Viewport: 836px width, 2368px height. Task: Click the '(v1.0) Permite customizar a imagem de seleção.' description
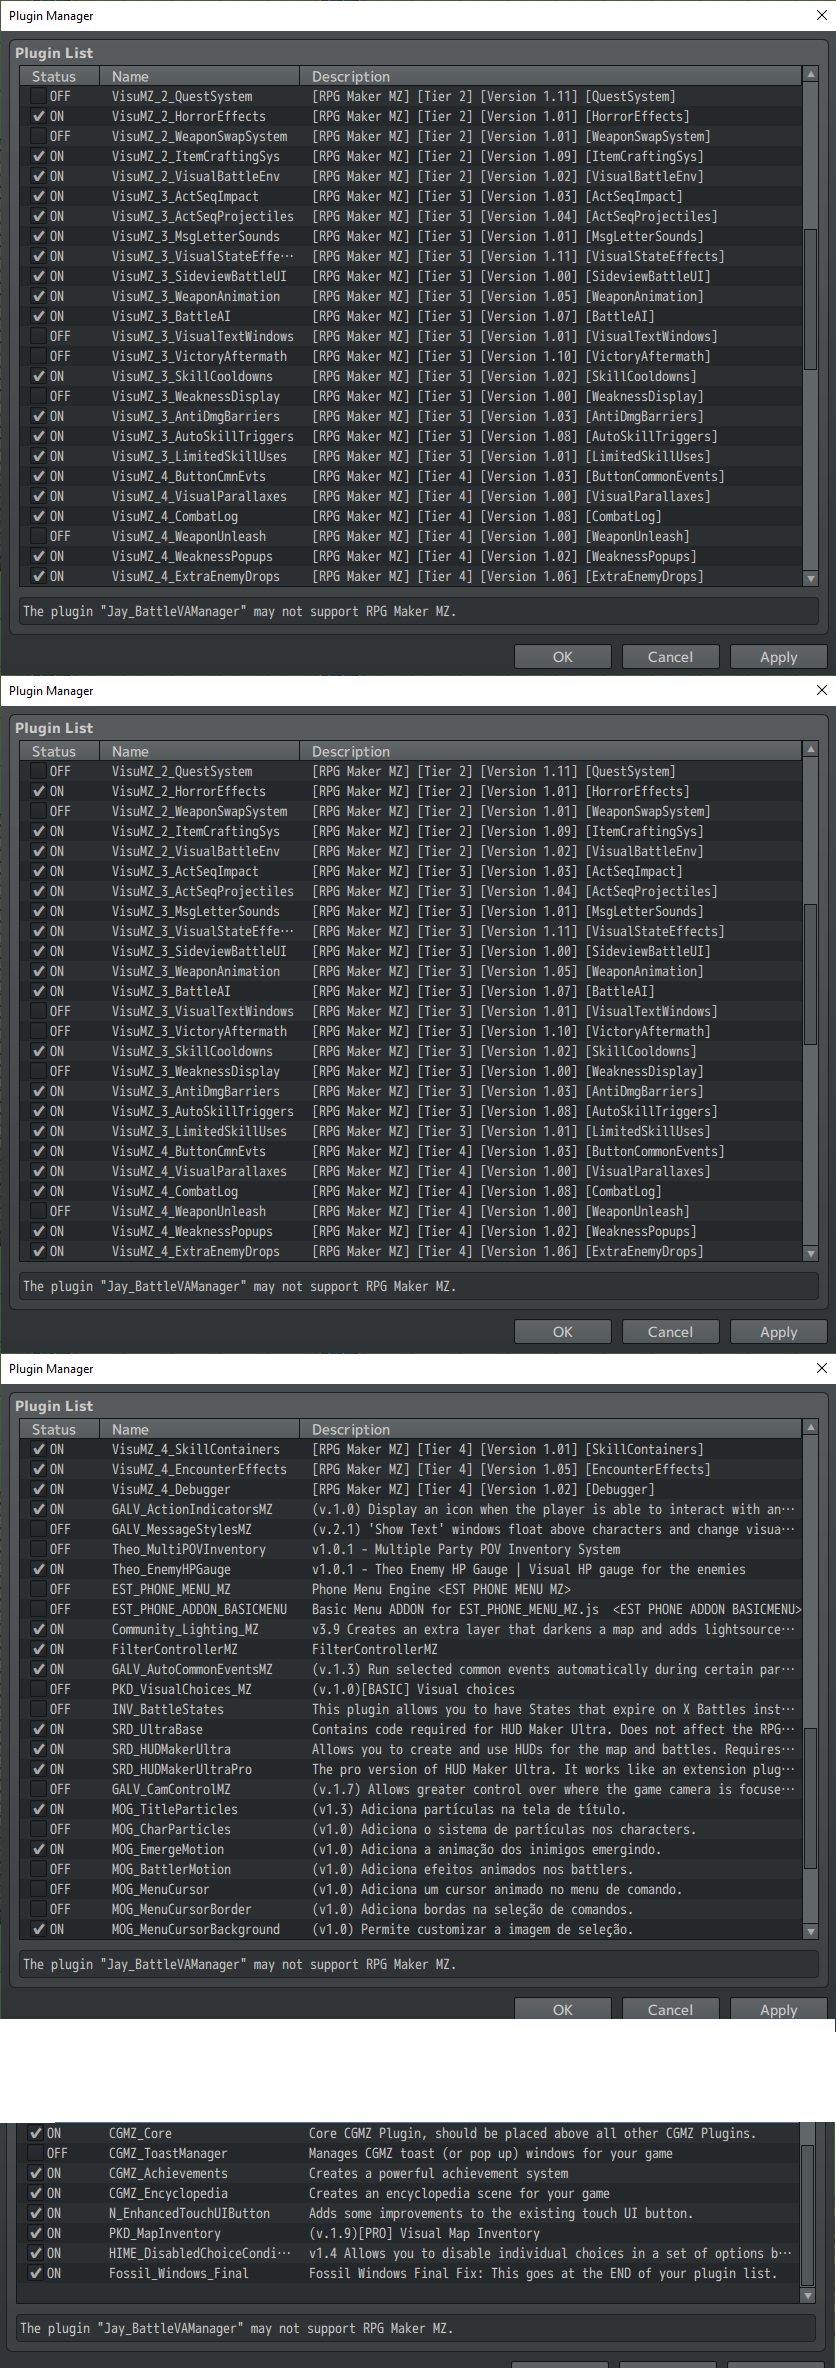(x=472, y=1929)
